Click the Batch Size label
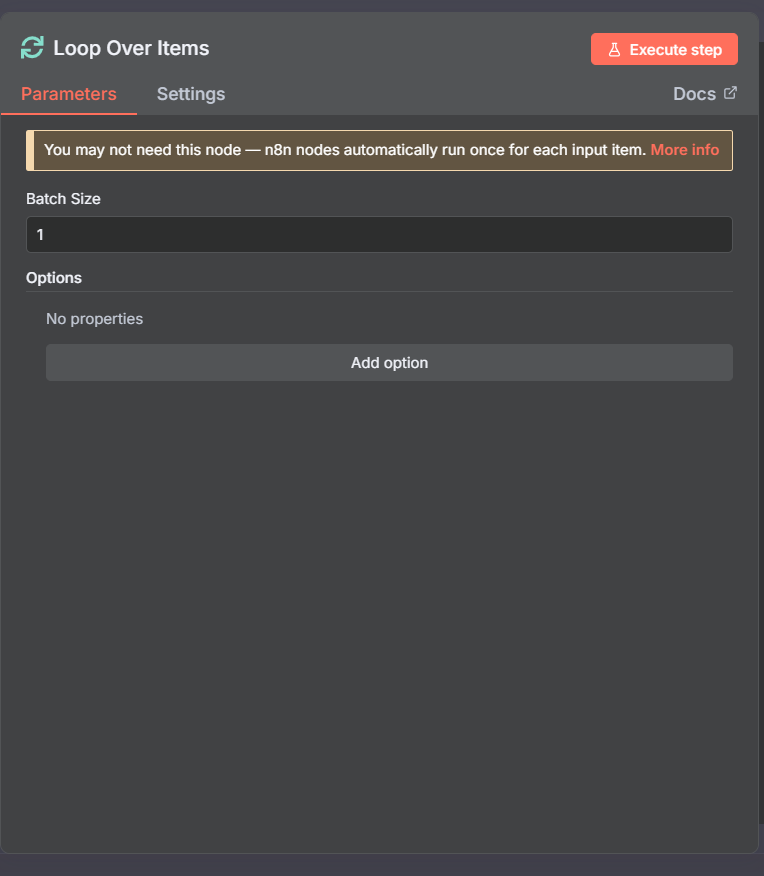Screen dimensions: 764x876 [x=63, y=199]
